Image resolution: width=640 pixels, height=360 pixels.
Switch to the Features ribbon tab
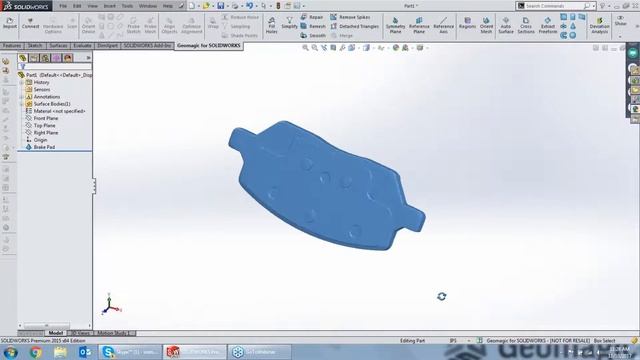click(12, 46)
